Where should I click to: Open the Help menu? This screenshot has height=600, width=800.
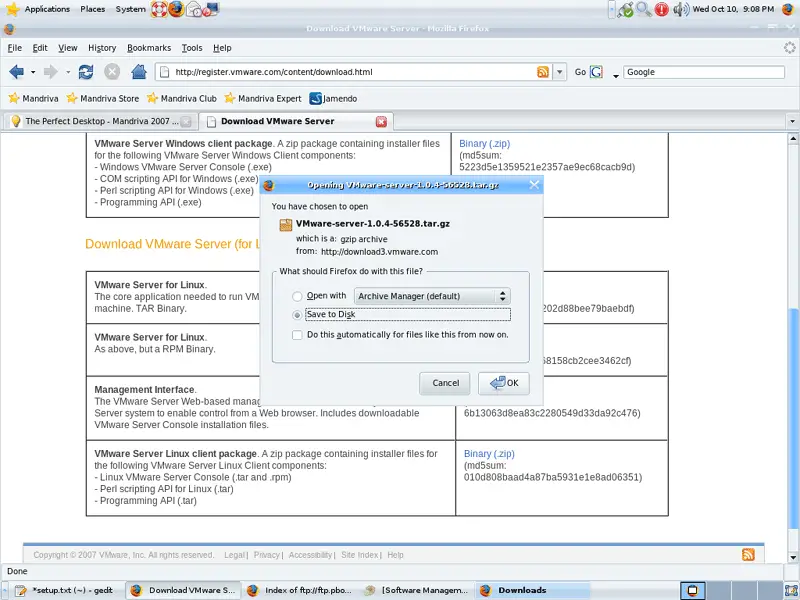(222, 48)
